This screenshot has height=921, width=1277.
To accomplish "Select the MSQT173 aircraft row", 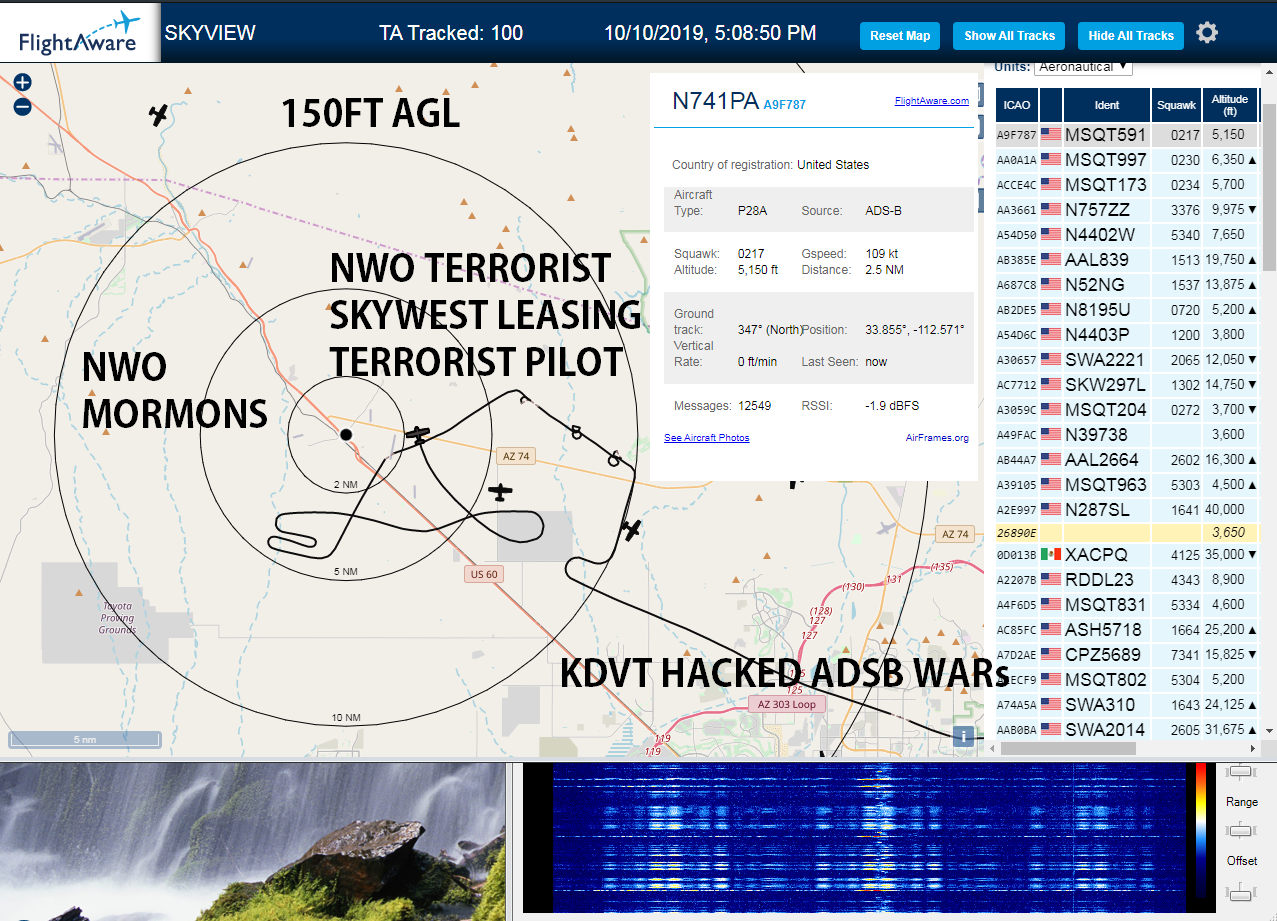I will pyautogui.click(x=1127, y=184).
